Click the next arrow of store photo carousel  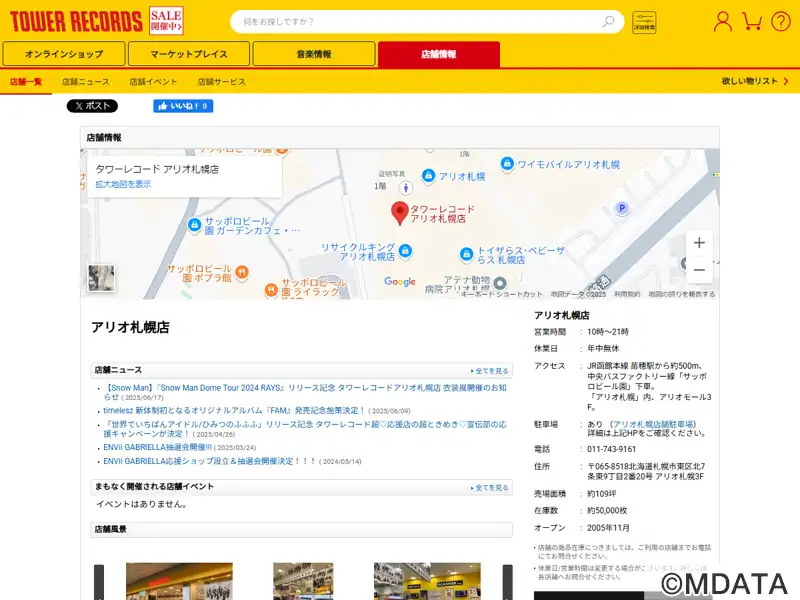coord(508,582)
